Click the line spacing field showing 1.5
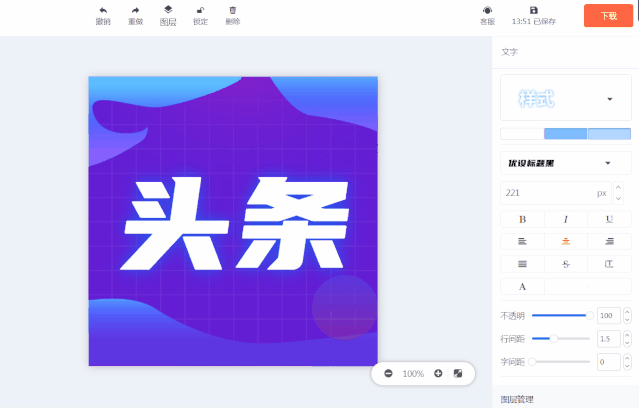This screenshot has width=639, height=408. 608,339
